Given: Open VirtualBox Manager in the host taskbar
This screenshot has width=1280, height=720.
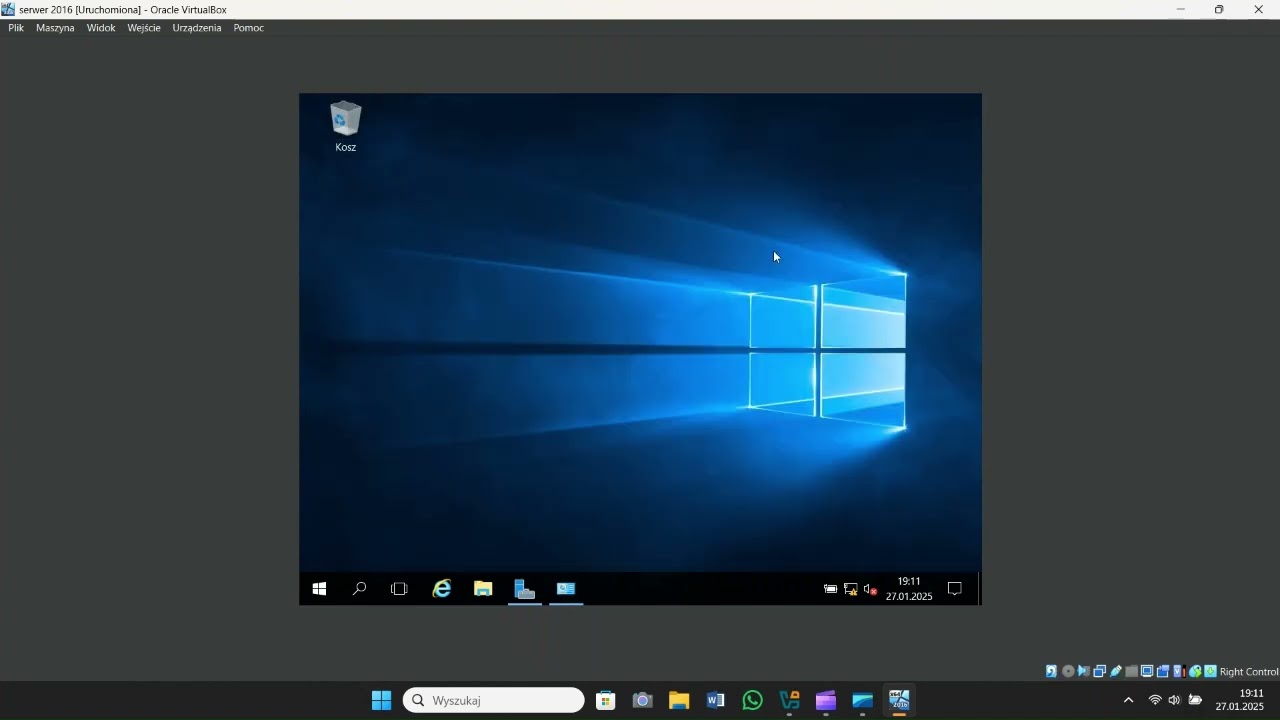Looking at the screenshot, I should [790, 700].
